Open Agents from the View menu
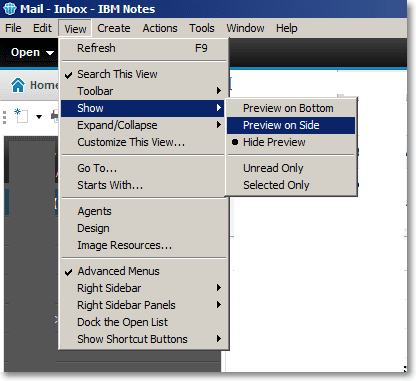Screen dimensions: 416x381 (144, 211)
